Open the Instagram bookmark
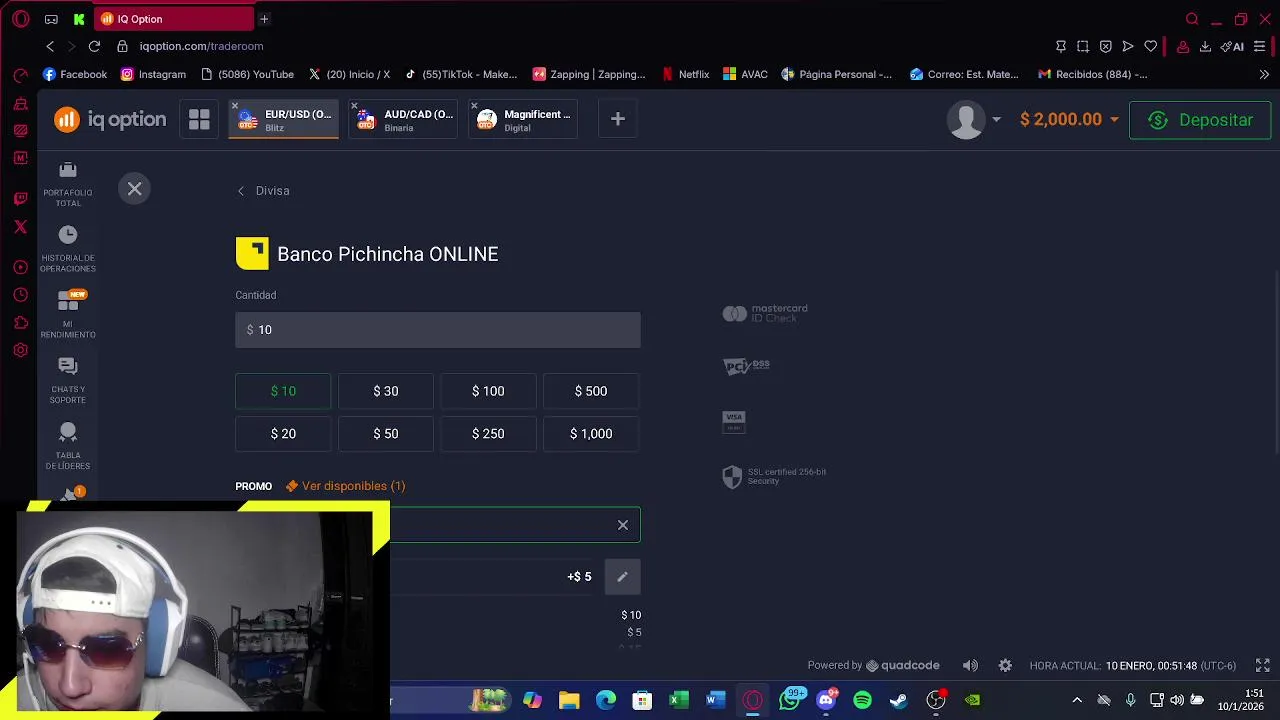Screen dimensions: 1280x720 [x=153, y=74]
